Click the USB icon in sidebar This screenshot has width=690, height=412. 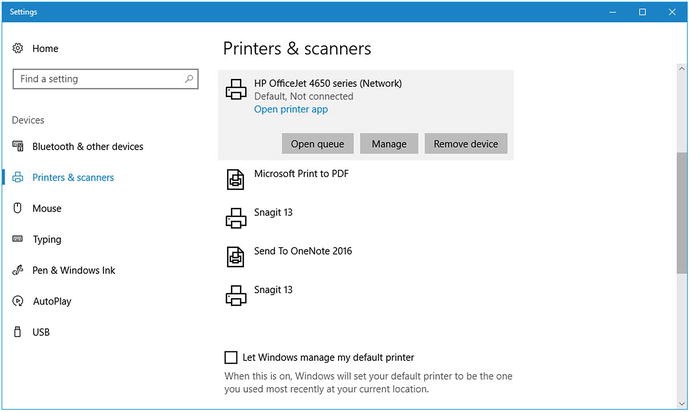[18, 332]
